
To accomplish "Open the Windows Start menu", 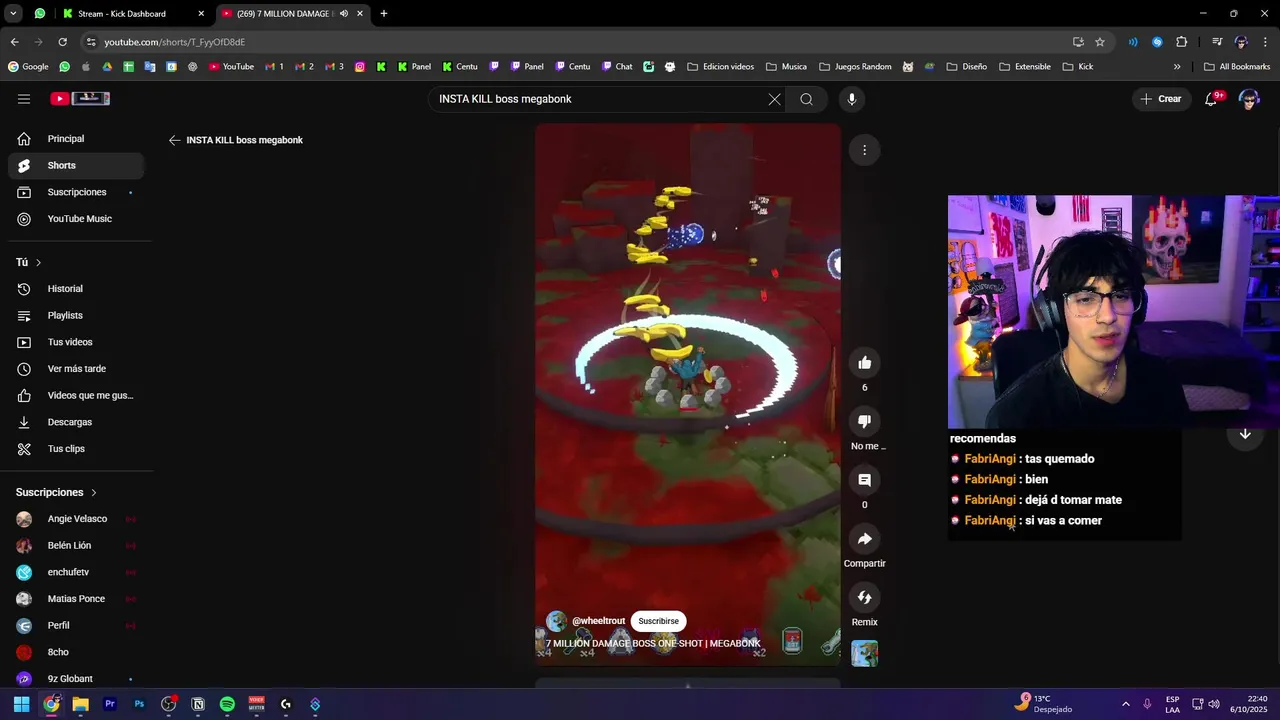I will [x=21, y=704].
